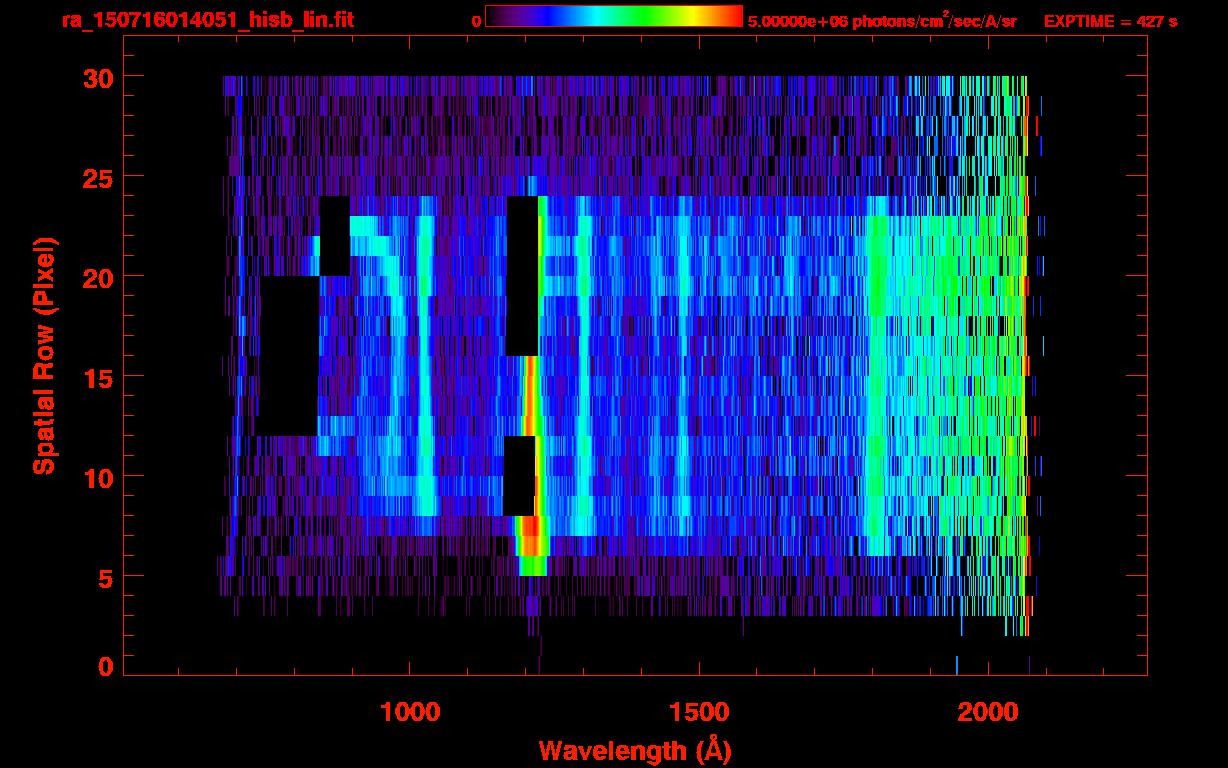Click the large black masked block near 800 Å
Image resolution: width=1228 pixels, height=768 pixels.
pos(289,355)
